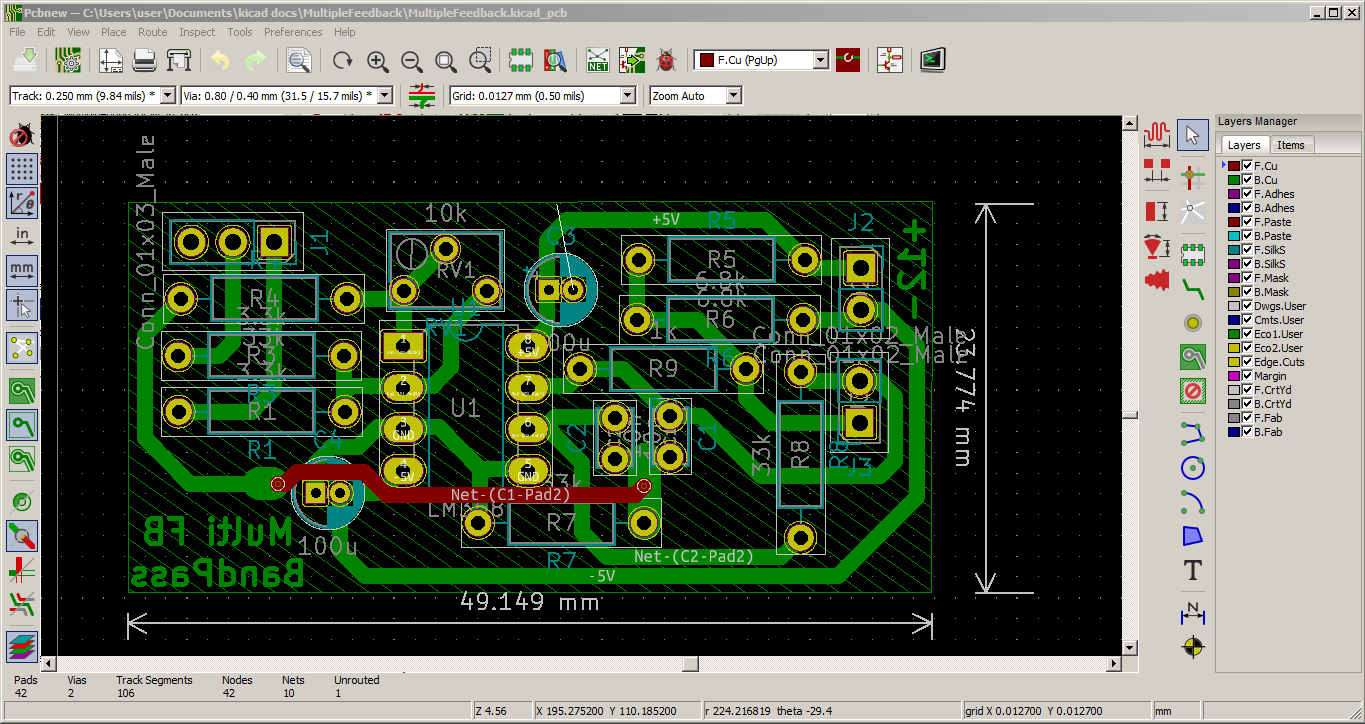1365x724 pixels.
Task: Disable the Edge.Cuts layer checkbox
Action: point(1247,362)
